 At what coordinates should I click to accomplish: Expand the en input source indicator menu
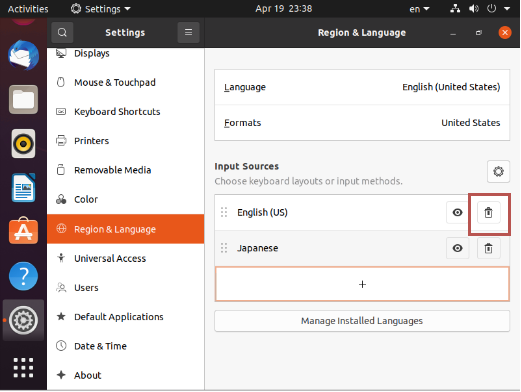[x=419, y=9]
